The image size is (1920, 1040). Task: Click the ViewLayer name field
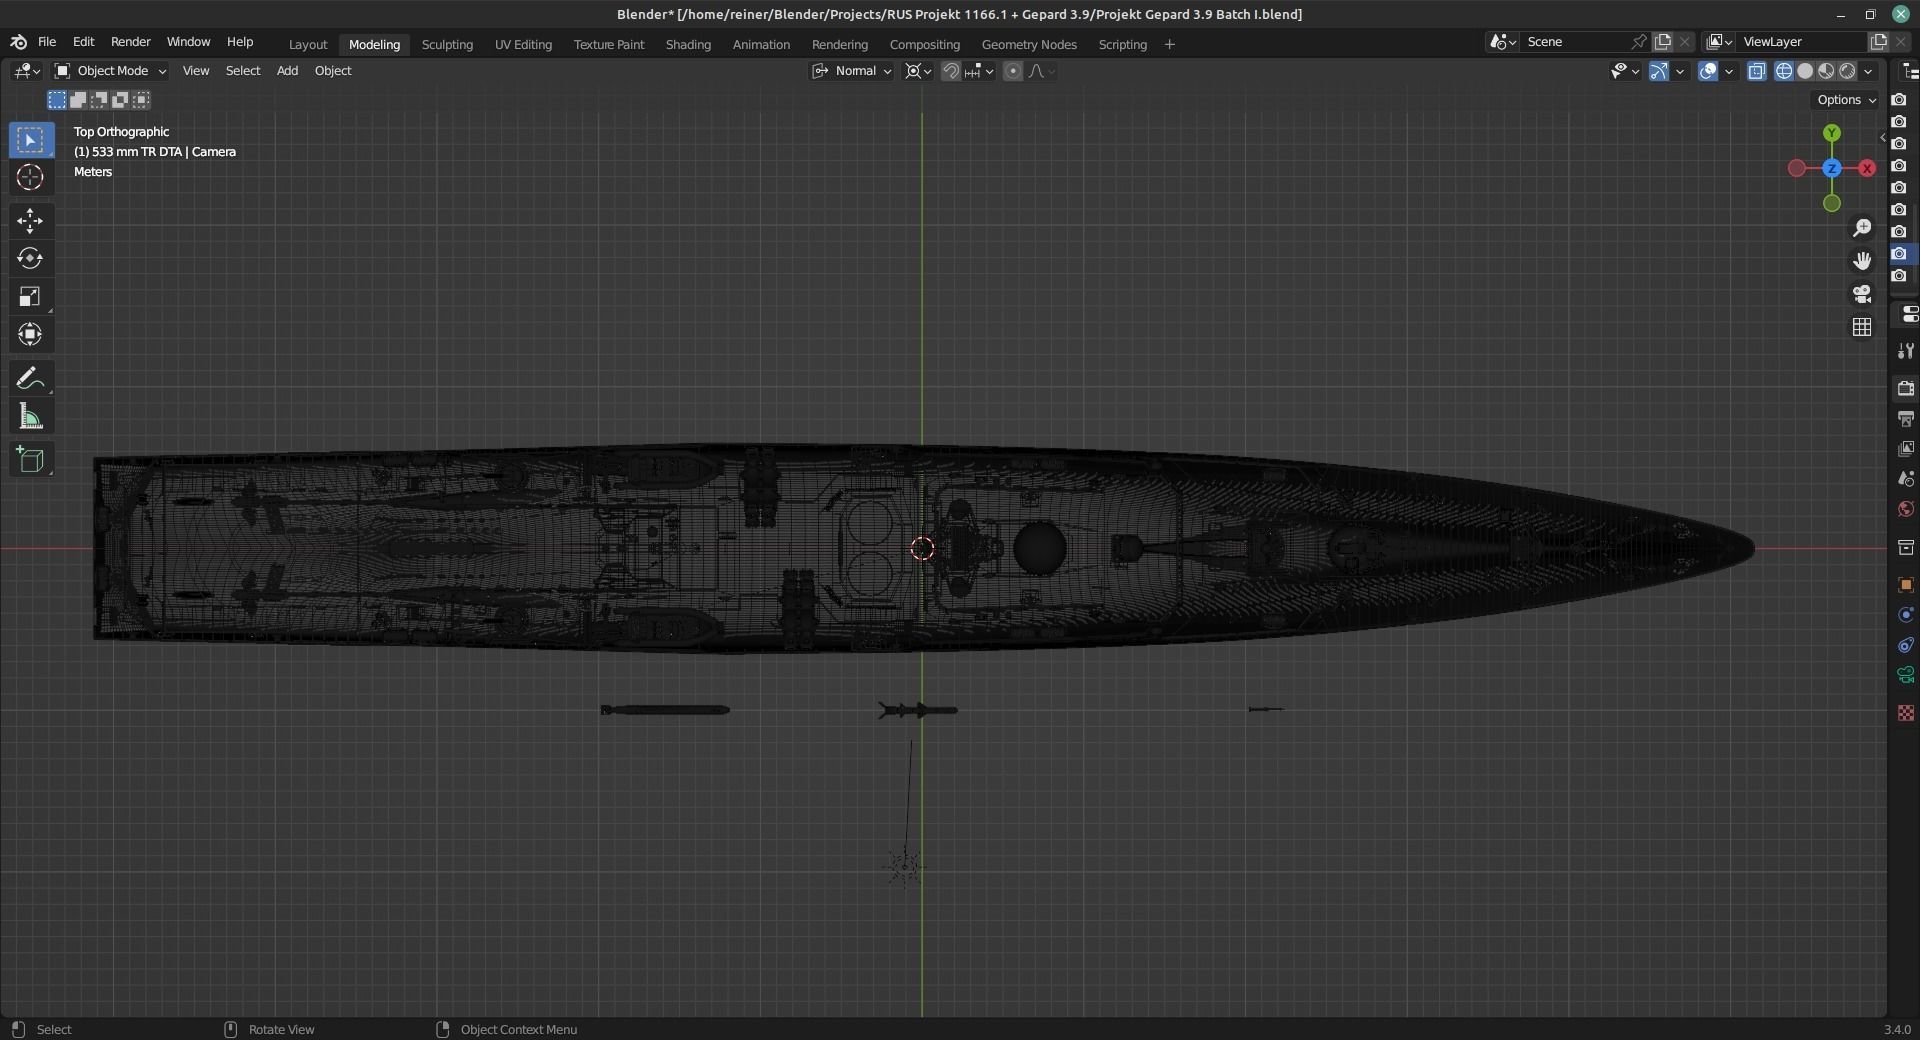(x=1803, y=42)
